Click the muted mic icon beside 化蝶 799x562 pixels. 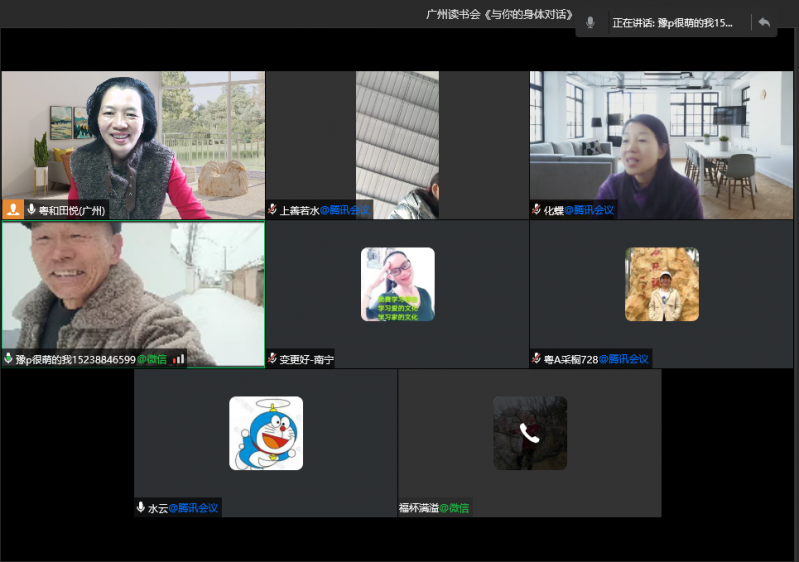pos(536,210)
